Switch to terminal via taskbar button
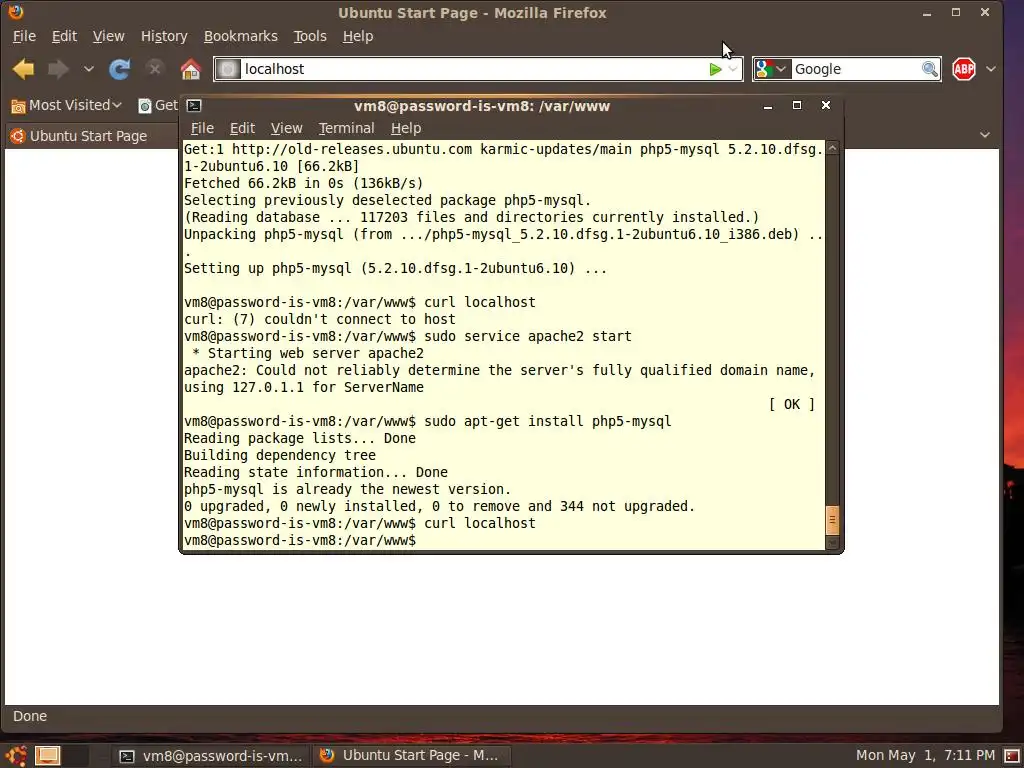This screenshot has width=1024, height=768. click(210, 756)
